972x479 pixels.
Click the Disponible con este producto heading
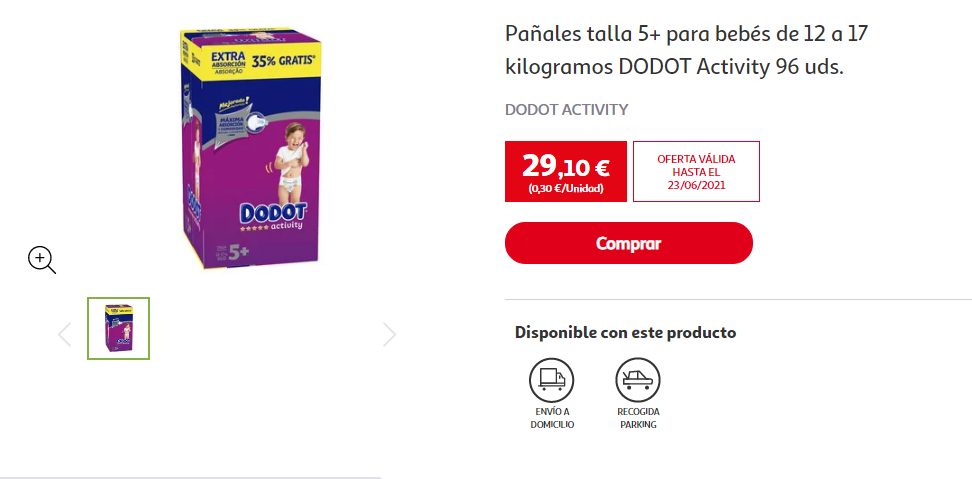click(x=625, y=333)
